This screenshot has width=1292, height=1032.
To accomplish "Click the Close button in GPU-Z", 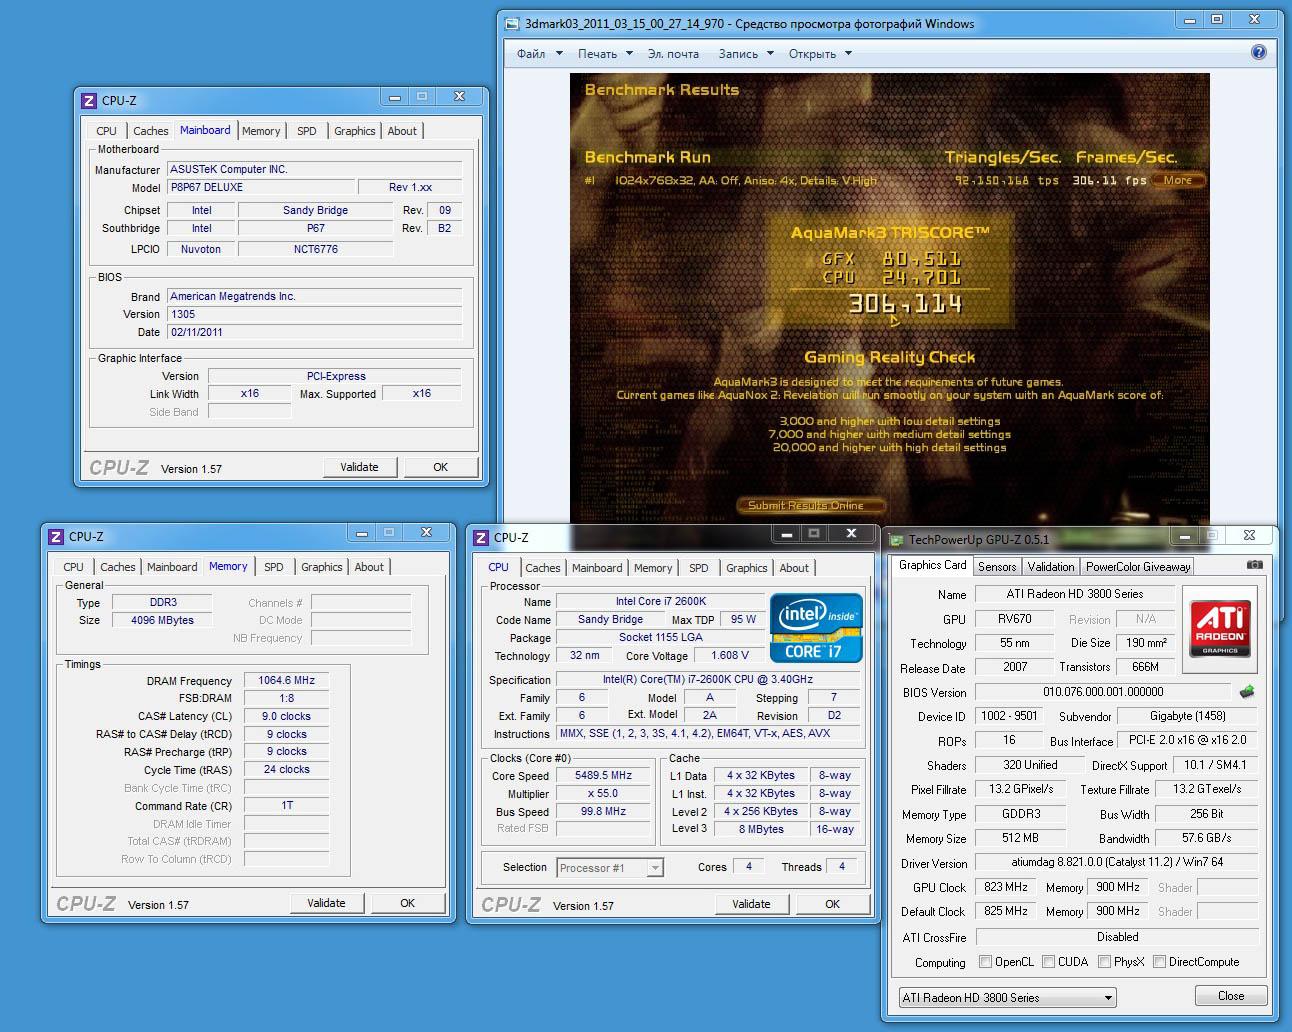I will point(1231,996).
